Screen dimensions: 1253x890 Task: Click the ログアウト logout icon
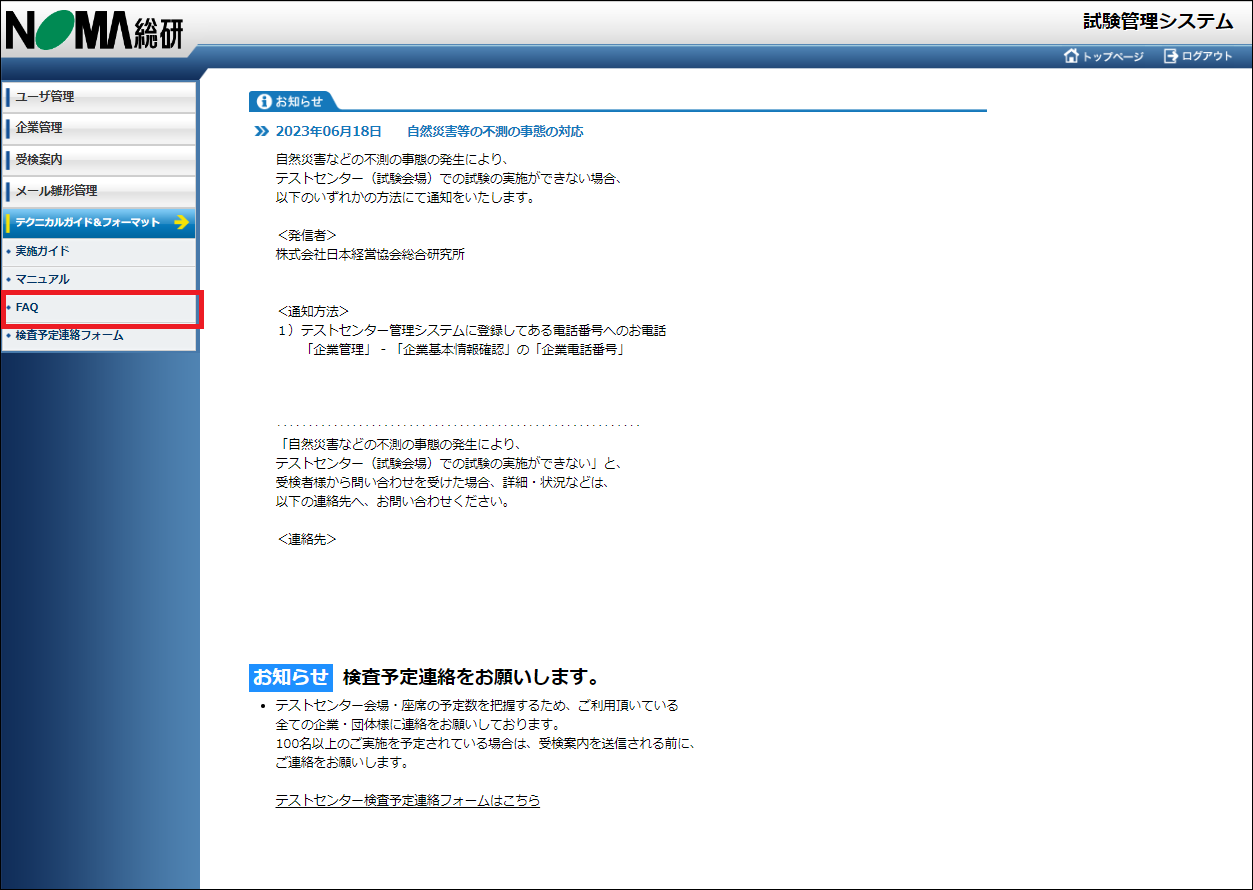[1170, 57]
